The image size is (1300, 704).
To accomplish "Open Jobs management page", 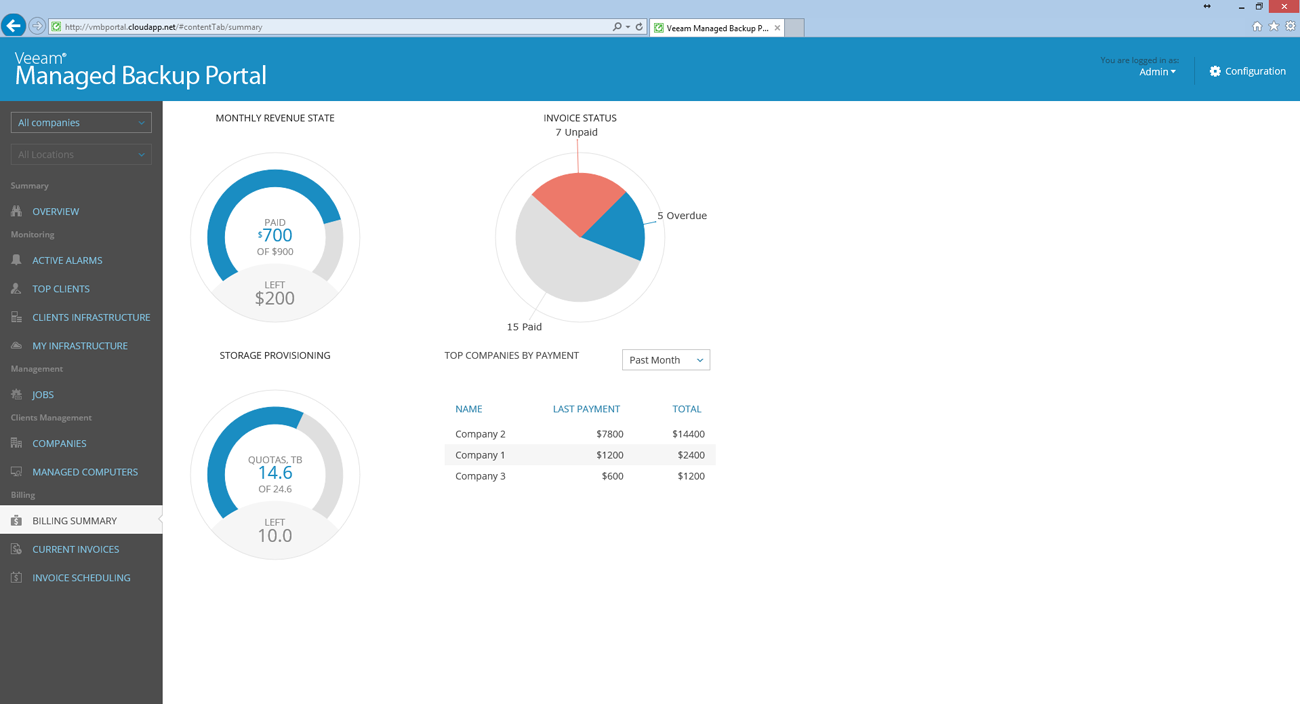I will click(x=43, y=394).
